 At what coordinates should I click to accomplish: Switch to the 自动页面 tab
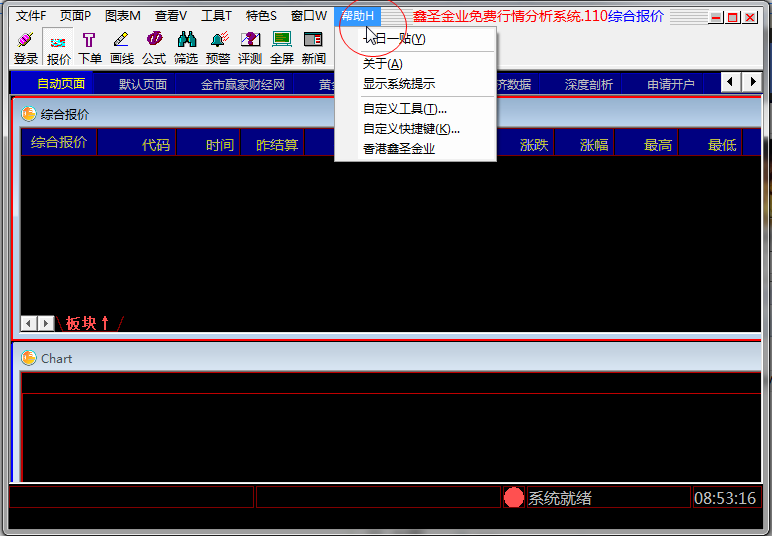point(61,84)
